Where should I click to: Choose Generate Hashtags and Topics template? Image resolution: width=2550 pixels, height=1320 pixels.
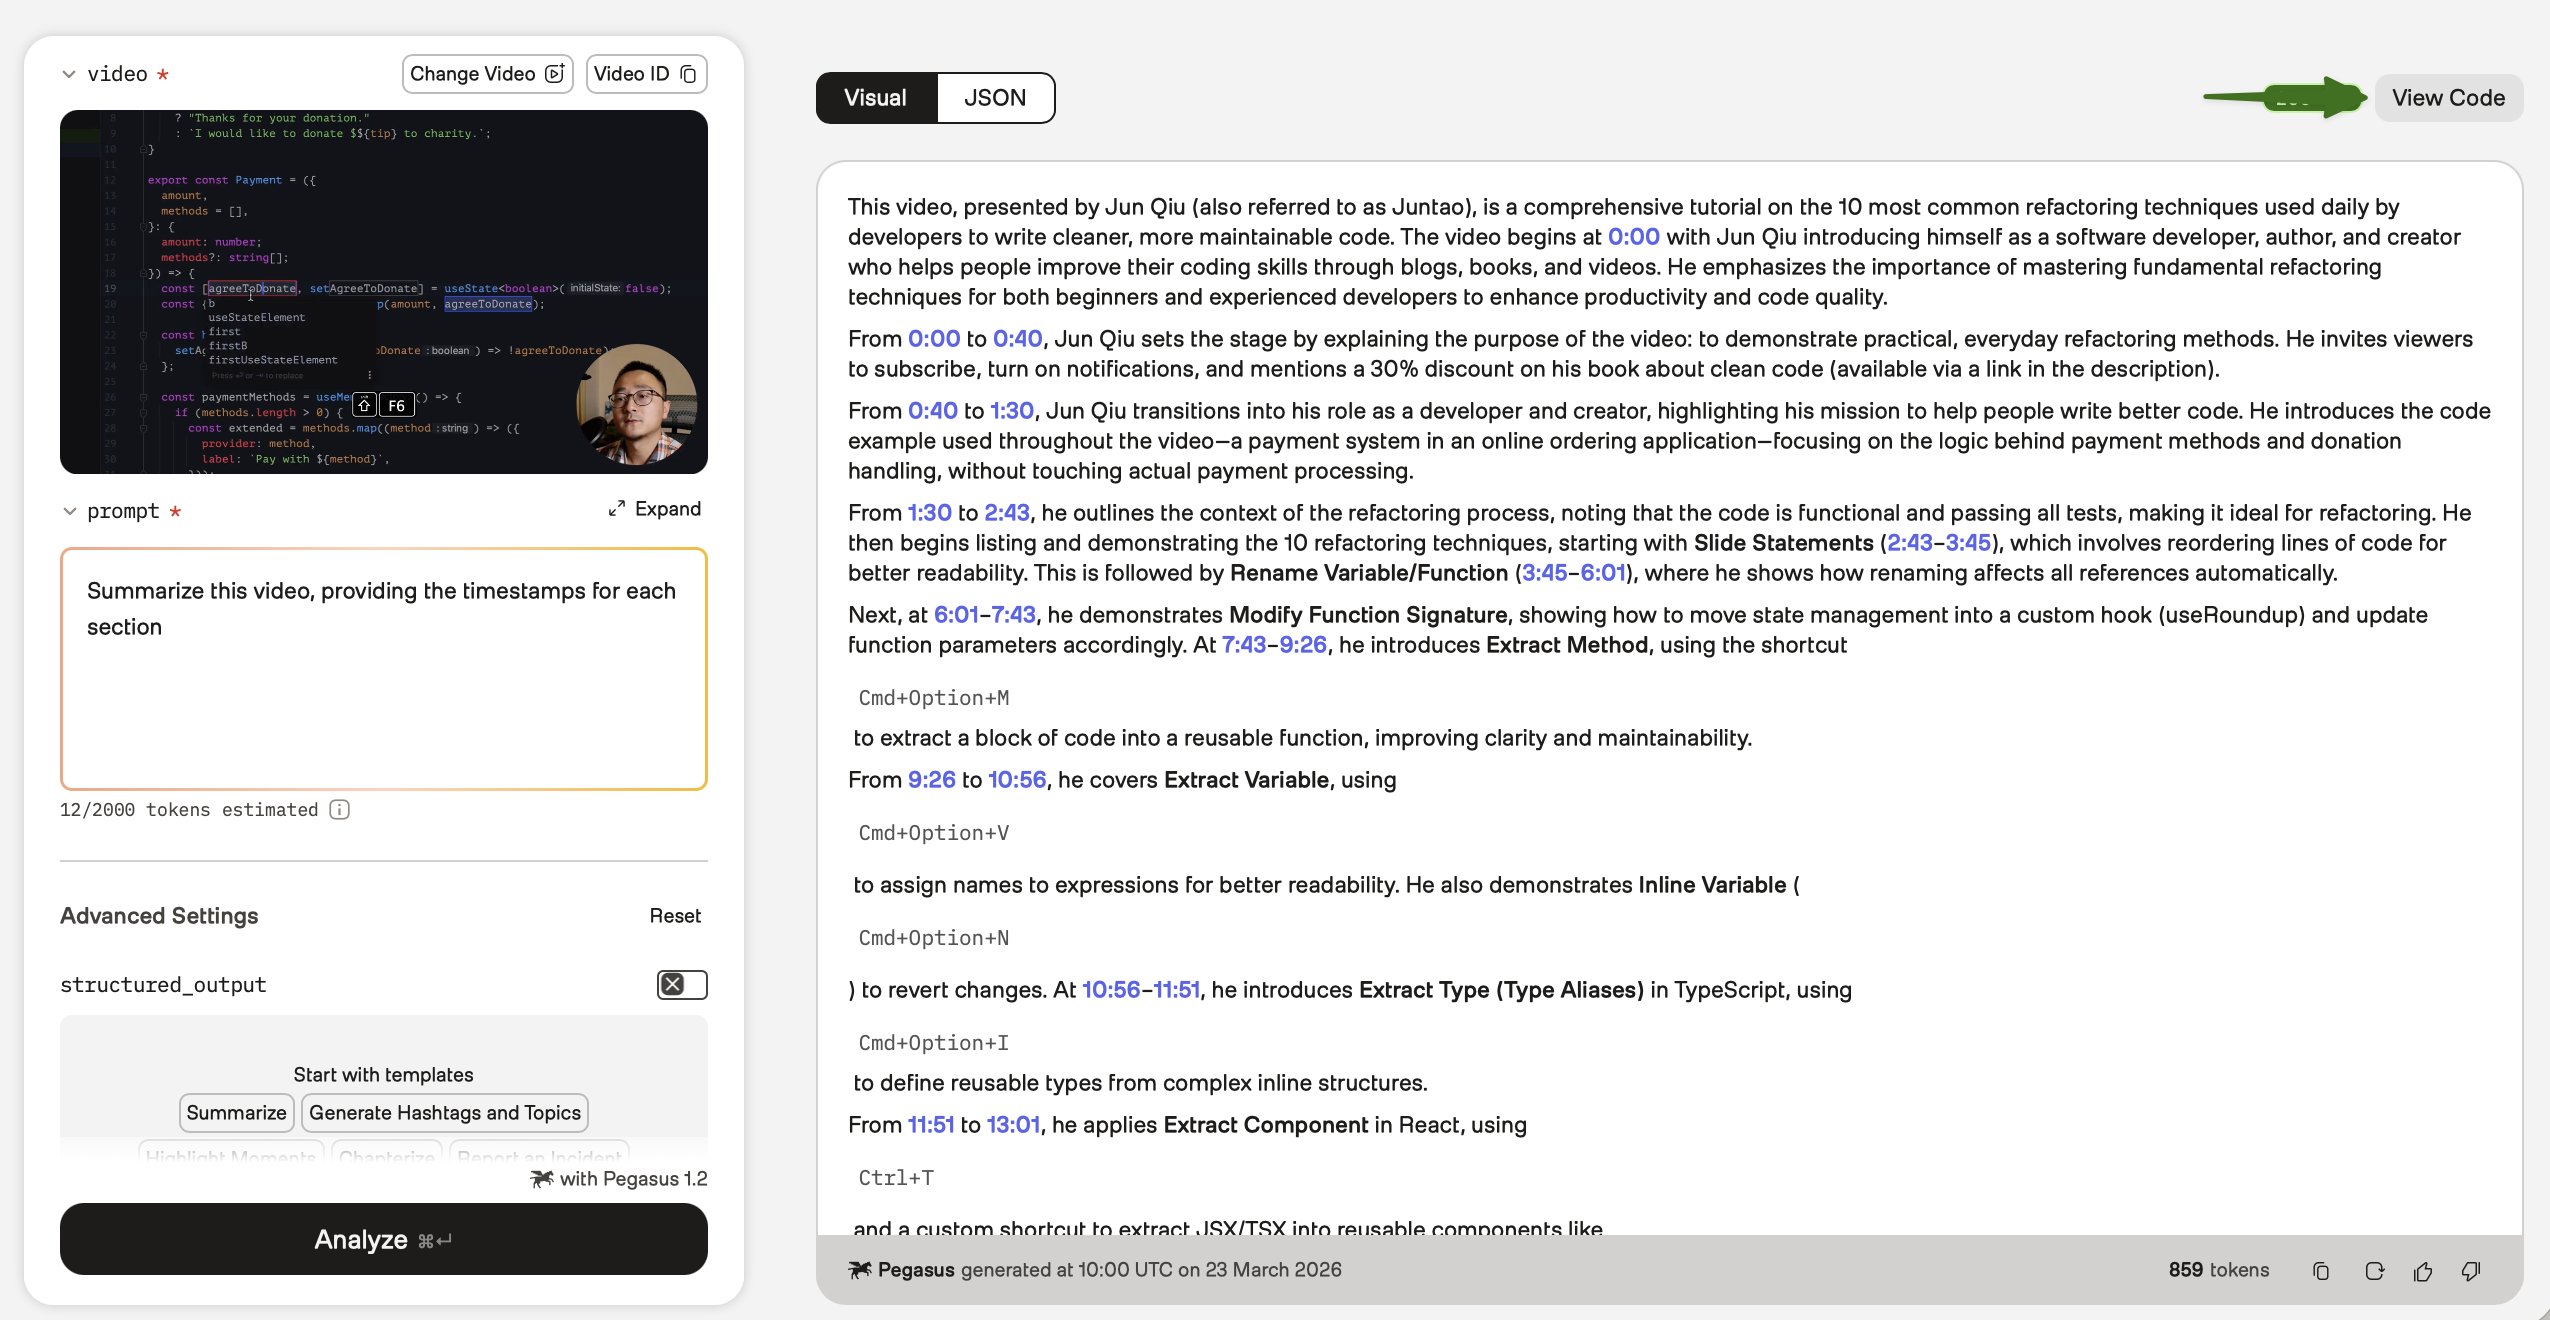pyautogui.click(x=444, y=1113)
